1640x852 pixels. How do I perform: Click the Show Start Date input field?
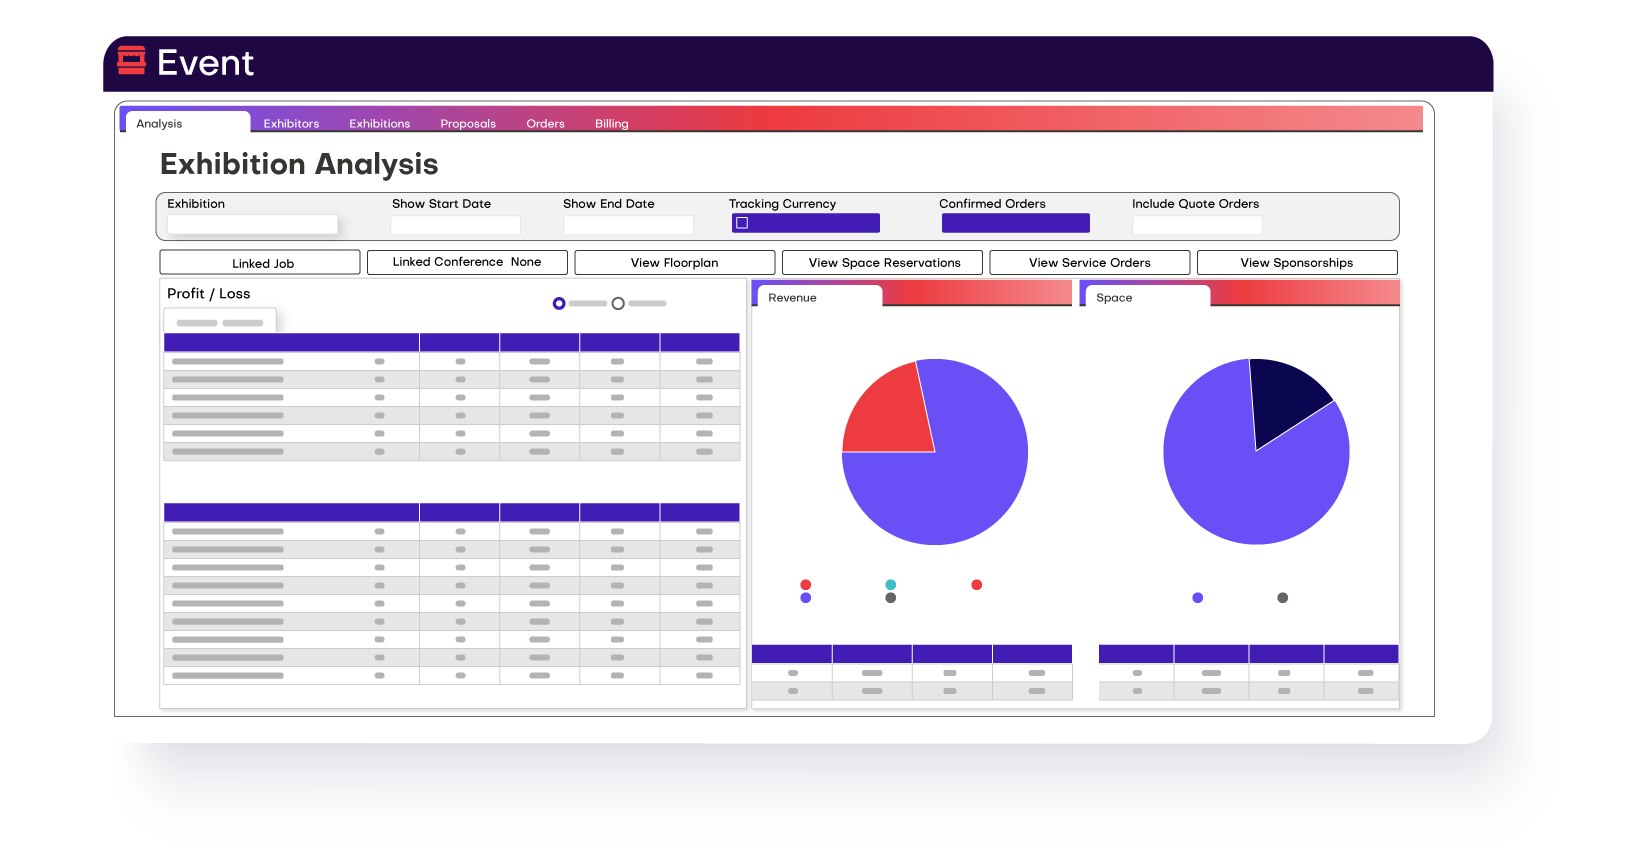(x=455, y=225)
